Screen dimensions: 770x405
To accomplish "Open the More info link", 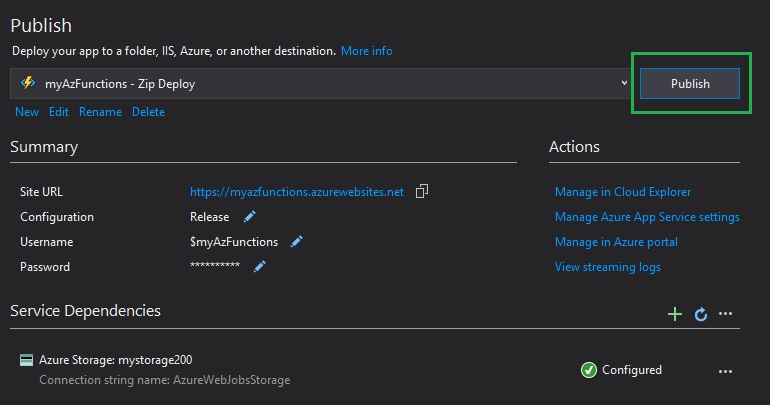I will (366, 50).
